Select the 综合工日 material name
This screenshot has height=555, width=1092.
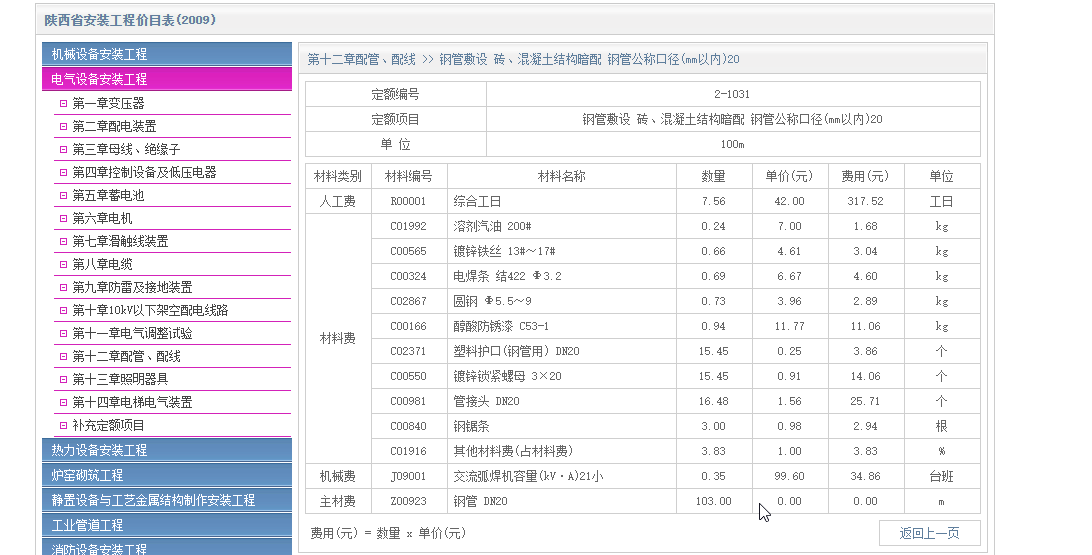click(x=477, y=201)
